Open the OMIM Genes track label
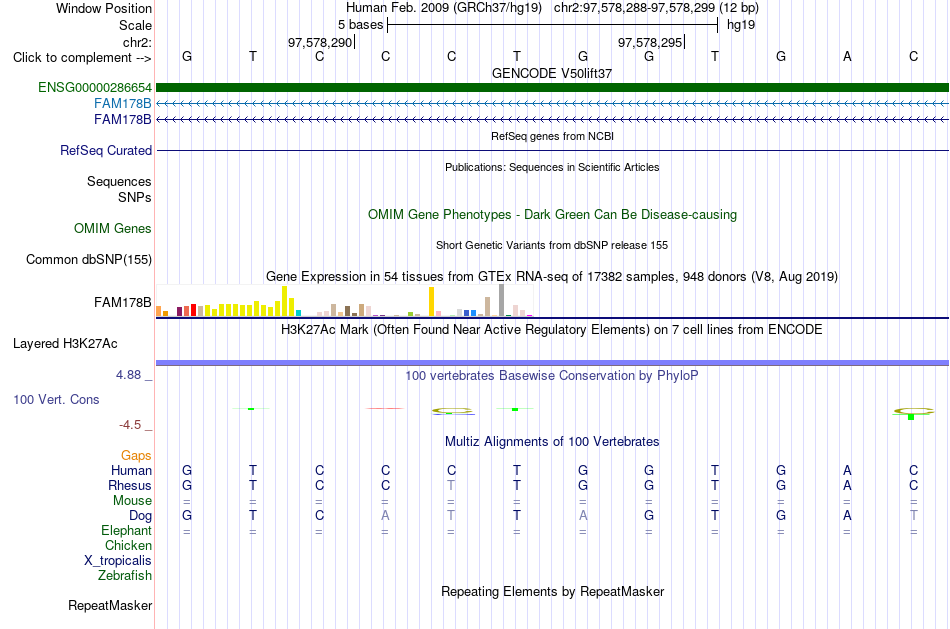The width and height of the screenshot is (950, 629). pyautogui.click(x=113, y=228)
